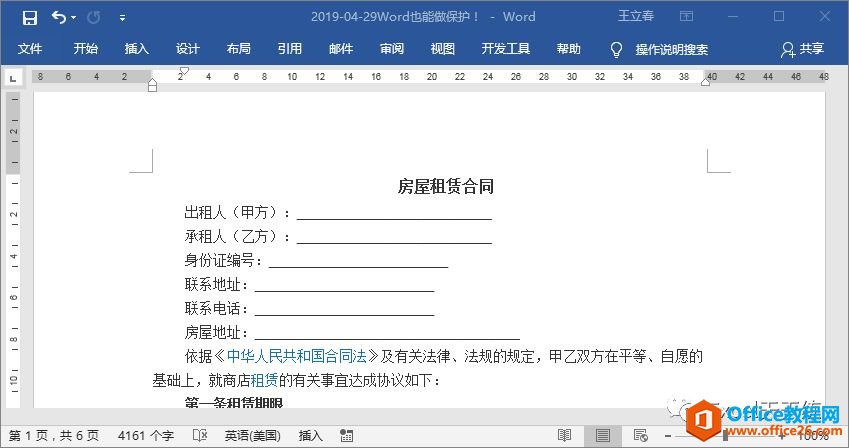The width and height of the screenshot is (849, 448).
Task: Open the 设计 ribbon tab
Action: 187,49
